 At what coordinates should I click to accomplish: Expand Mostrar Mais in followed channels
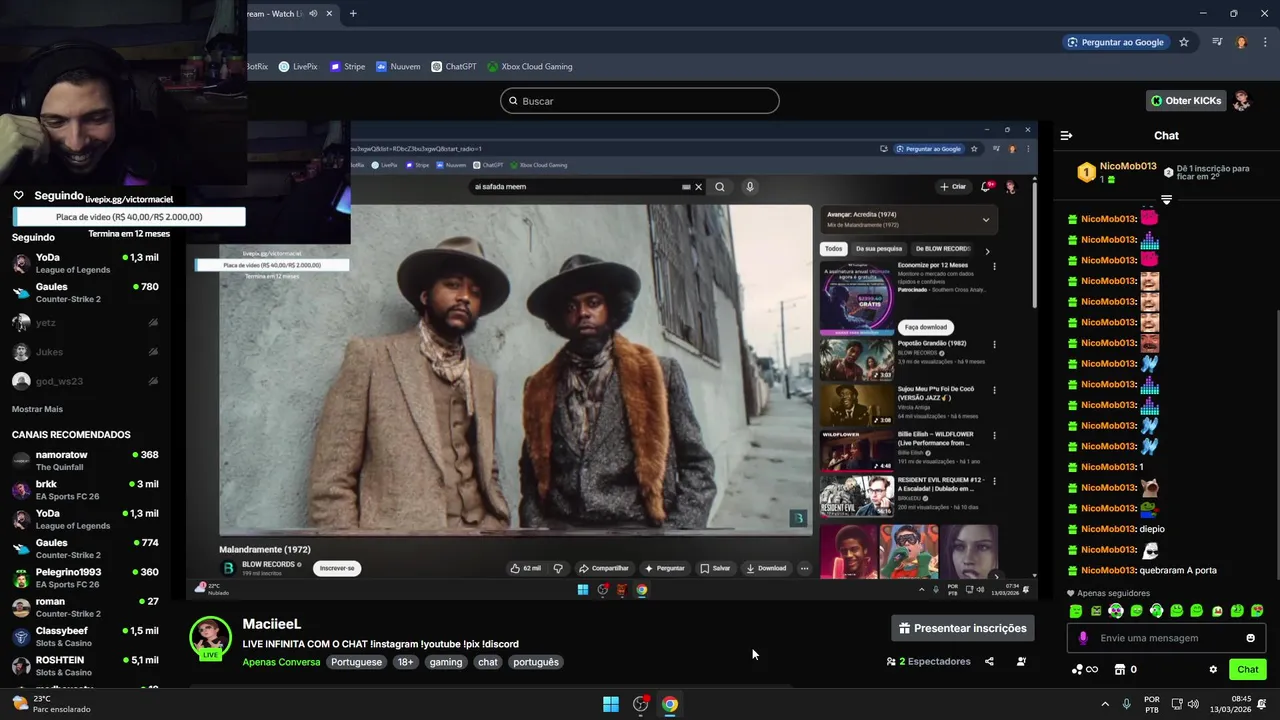(37, 409)
